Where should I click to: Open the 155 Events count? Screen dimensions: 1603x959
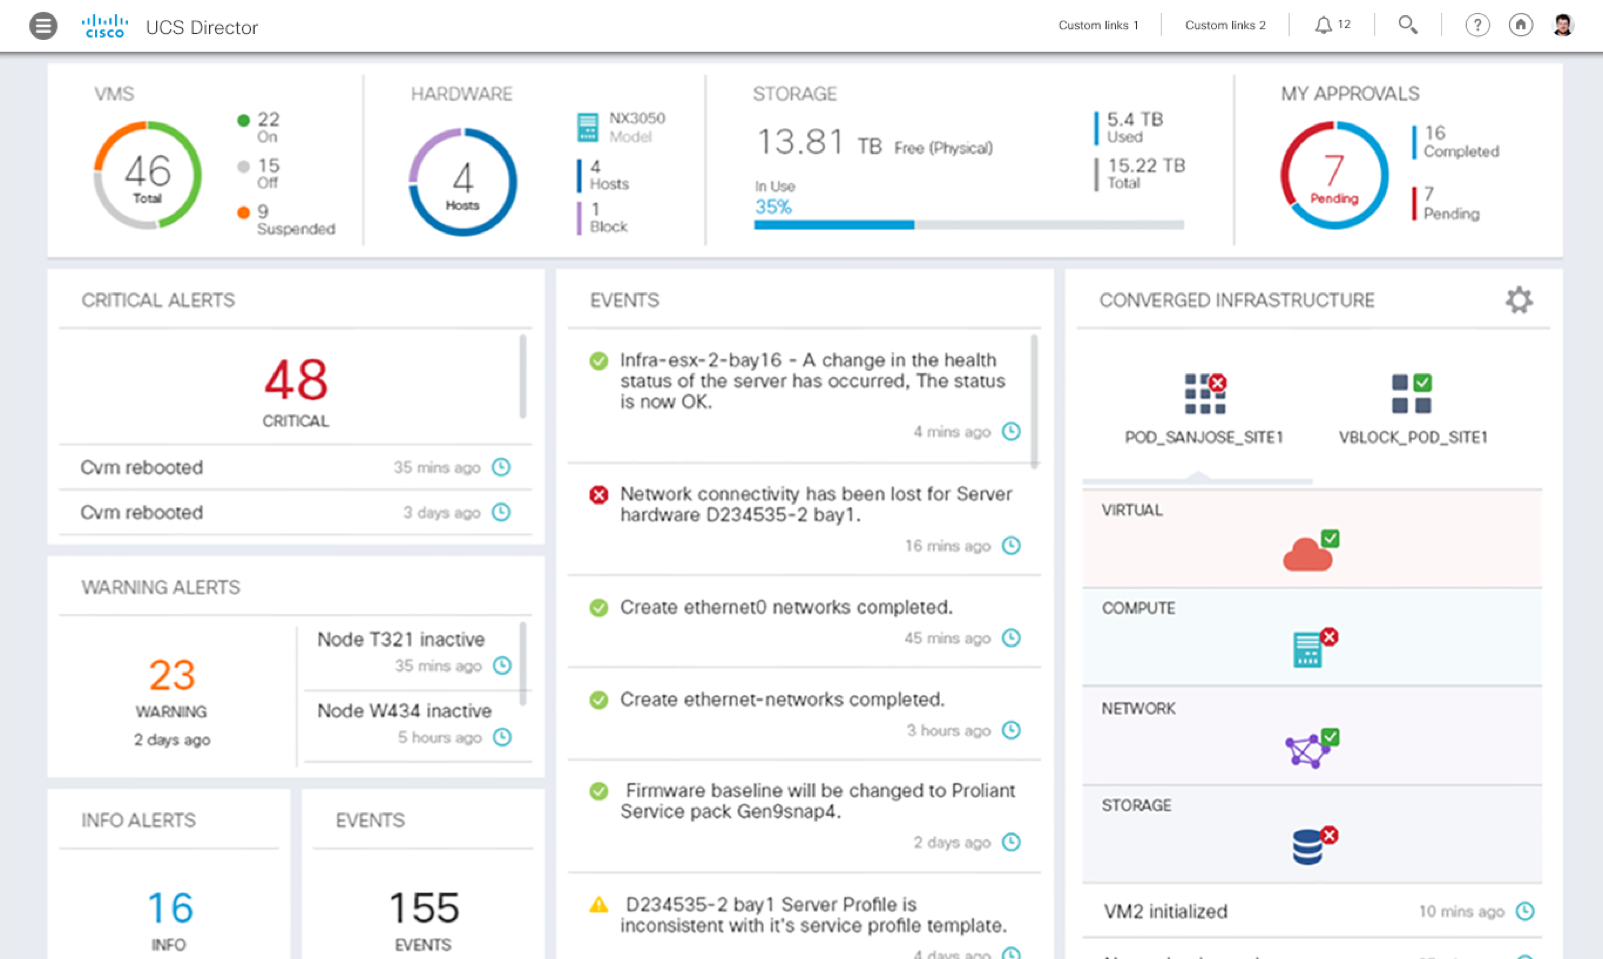pyautogui.click(x=423, y=908)
